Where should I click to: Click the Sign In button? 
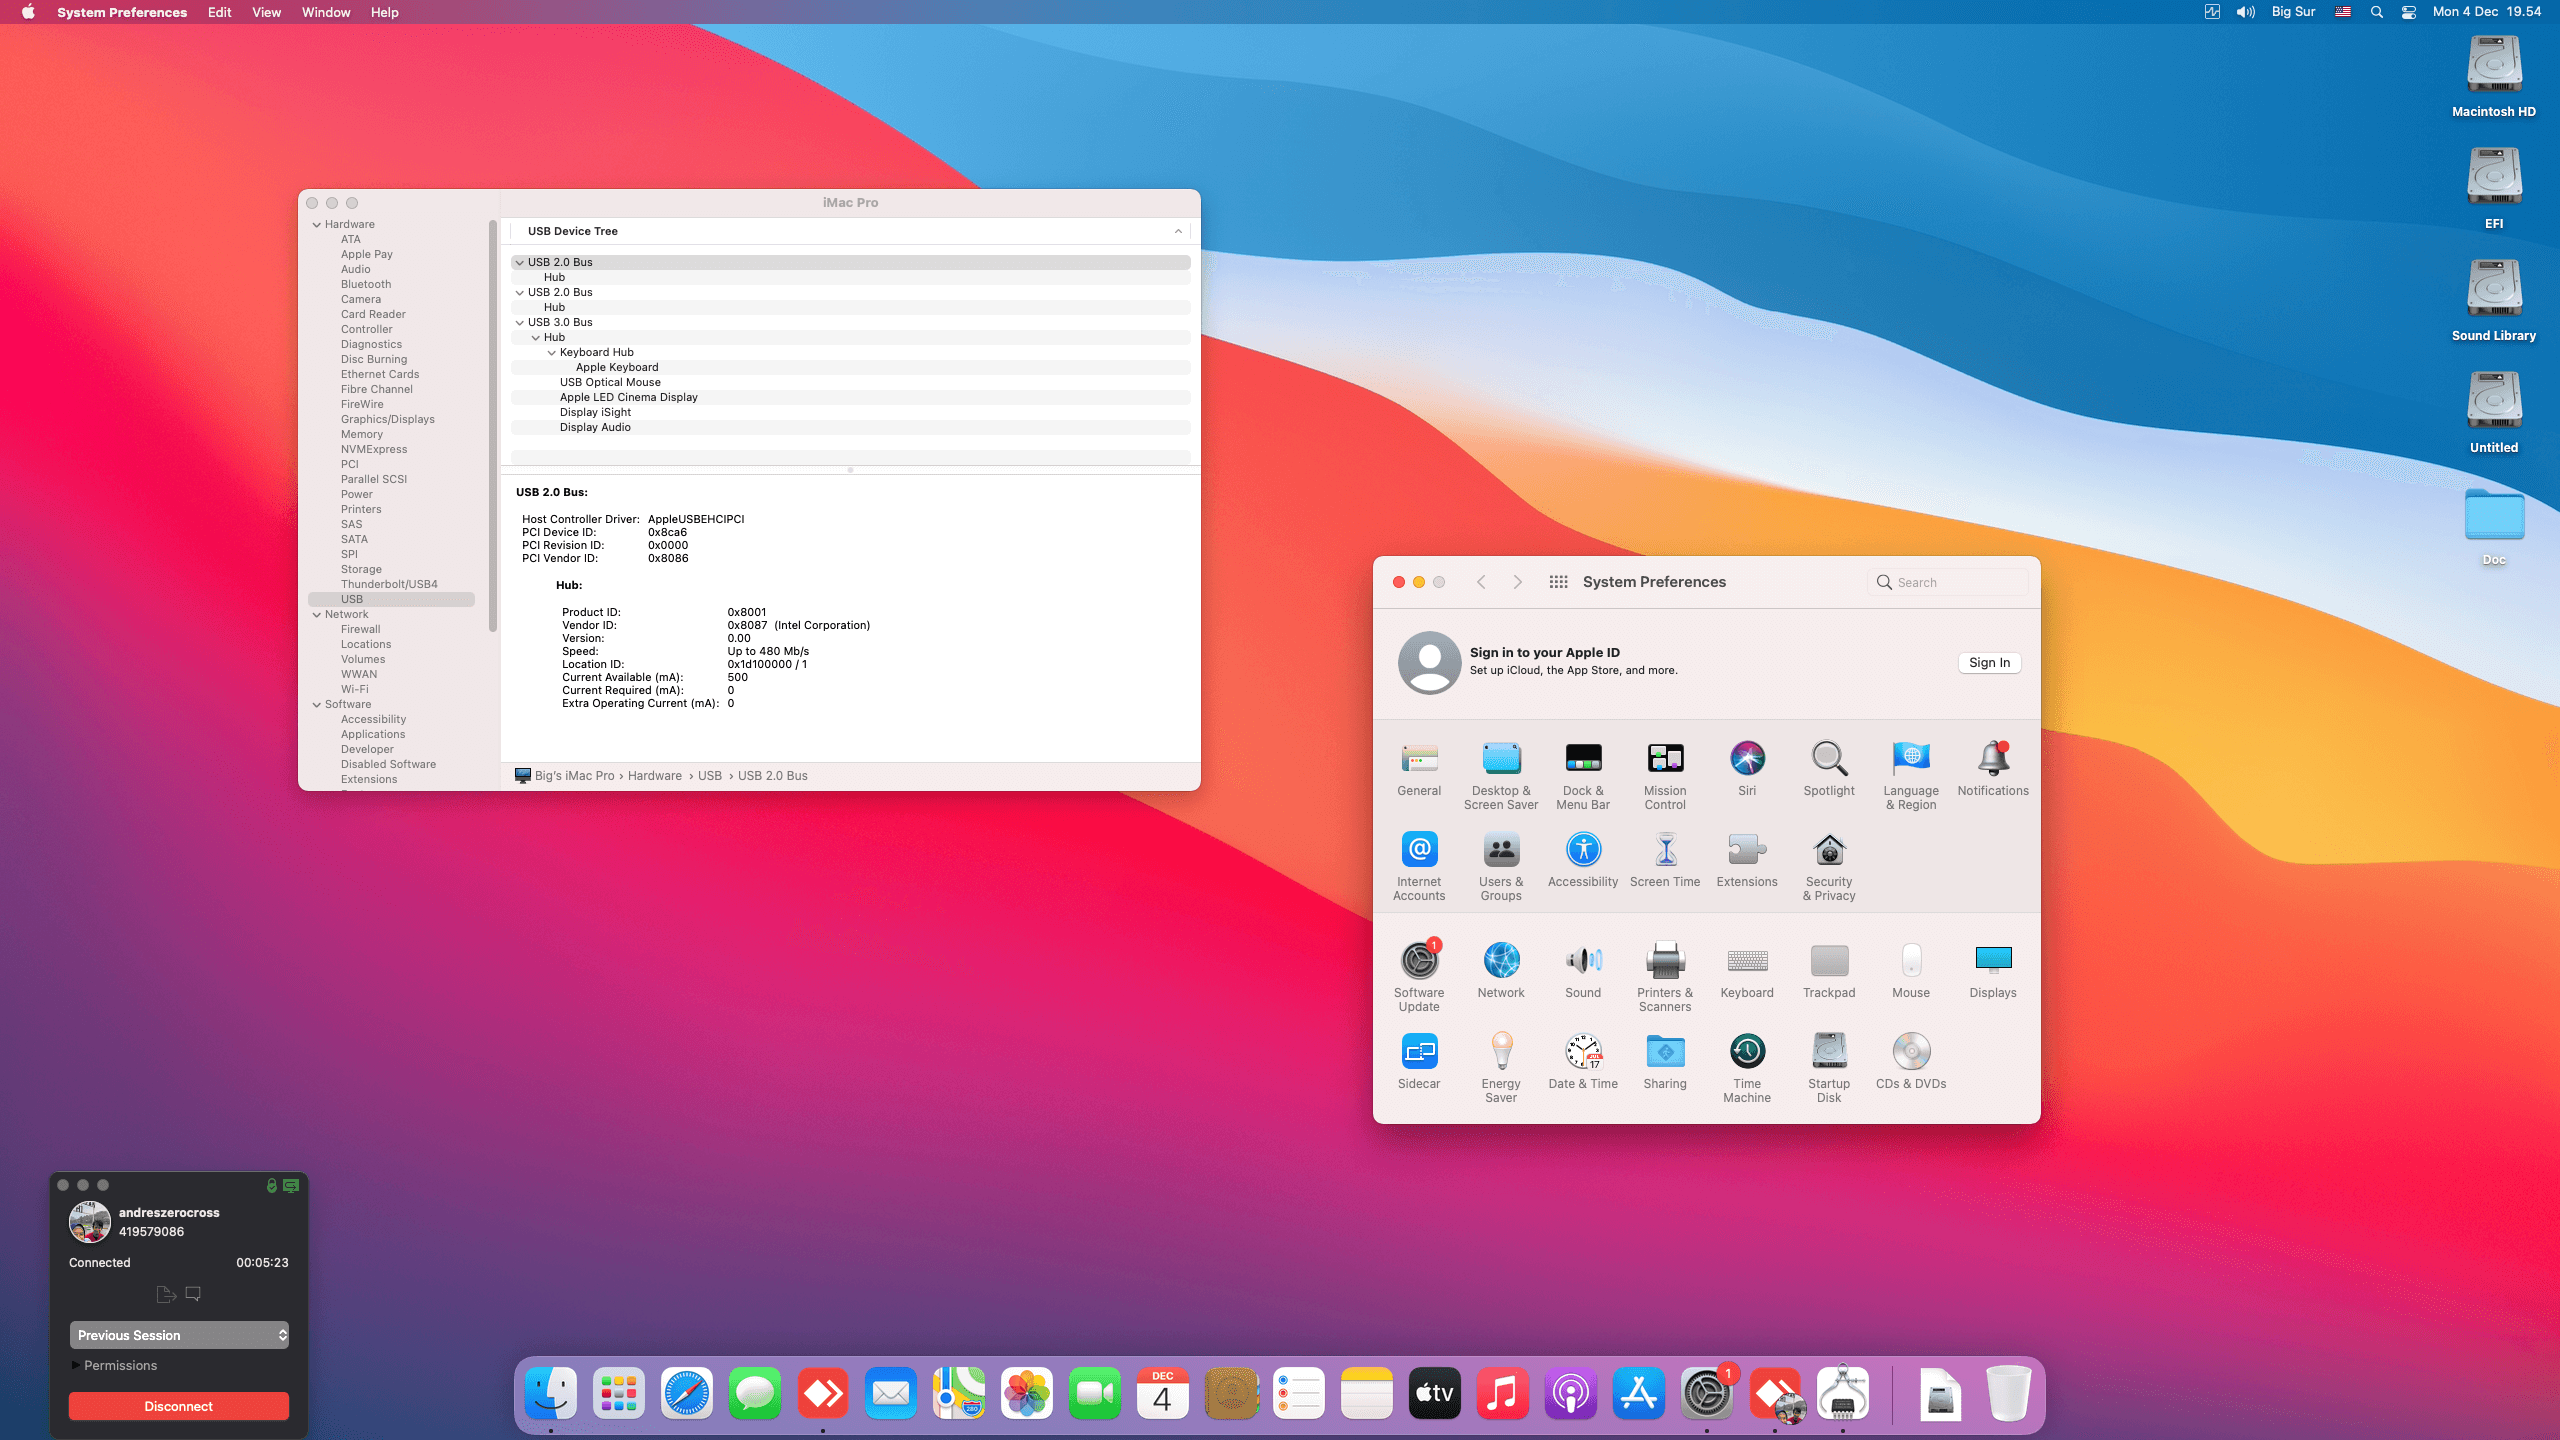[x=1989, y=663]
